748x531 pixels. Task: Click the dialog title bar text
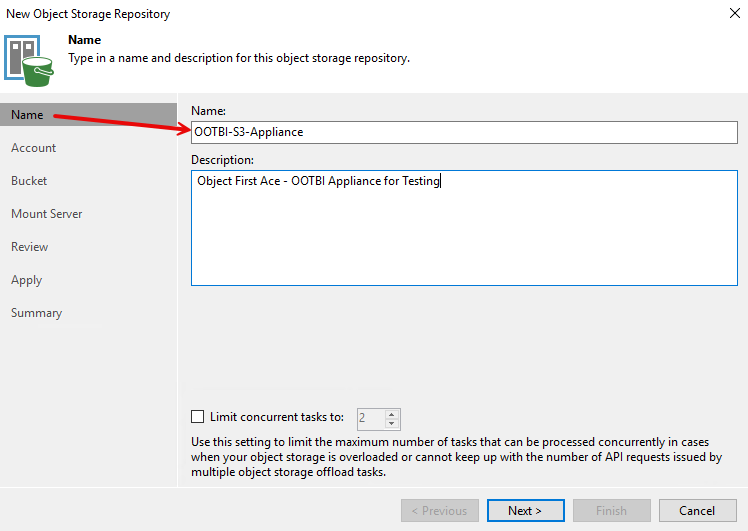pos(88,14)
